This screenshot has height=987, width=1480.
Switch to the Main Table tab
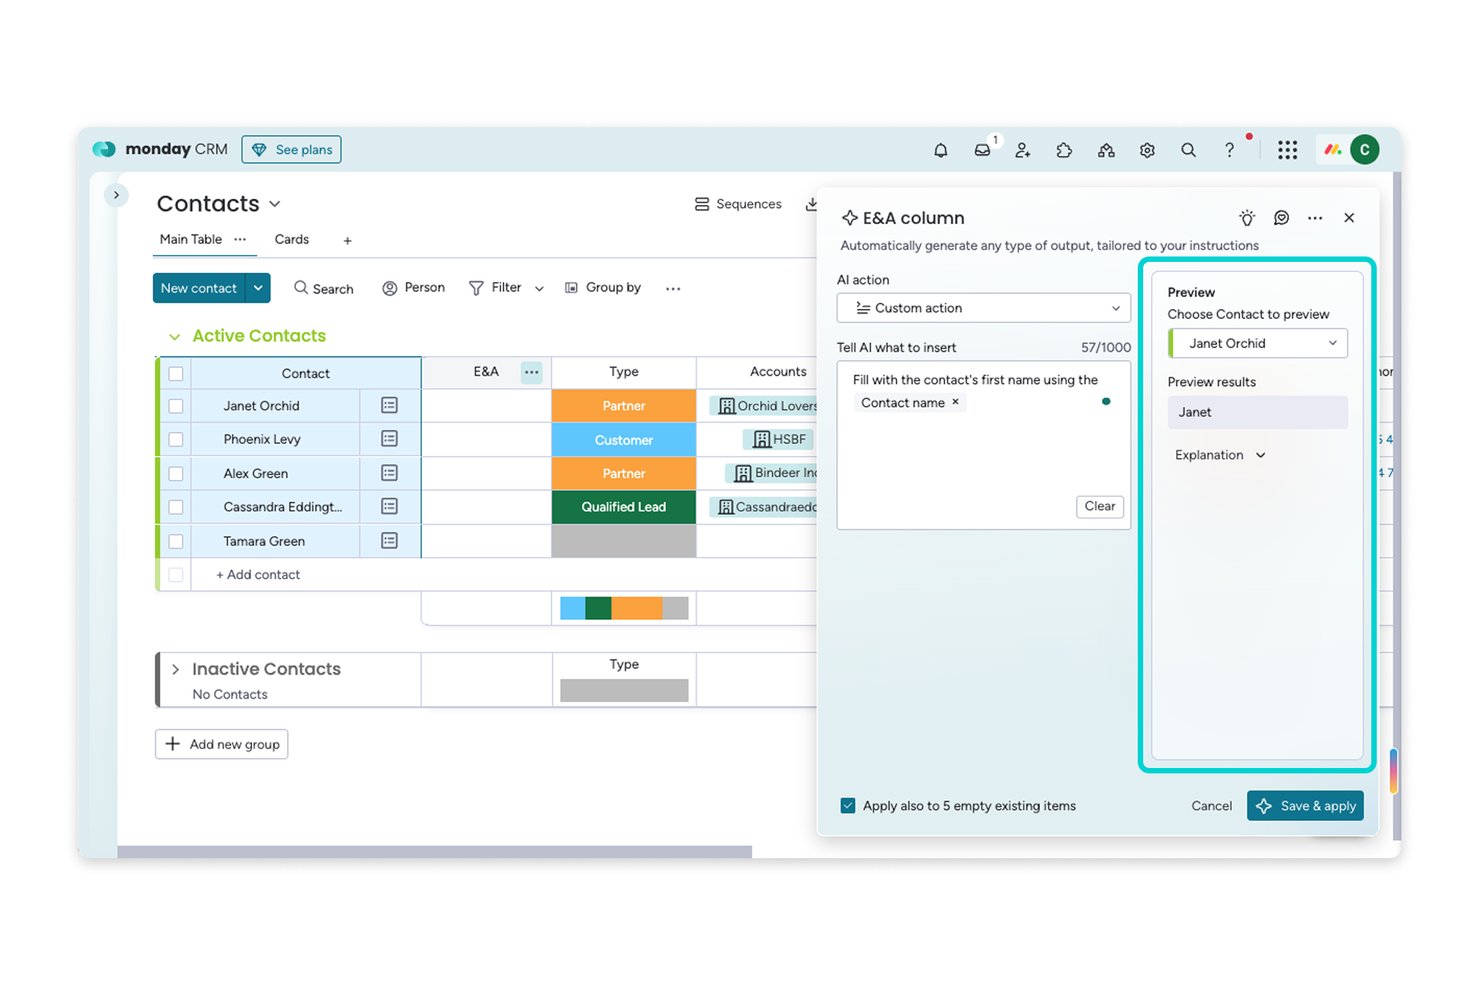[x=191, y=240]
